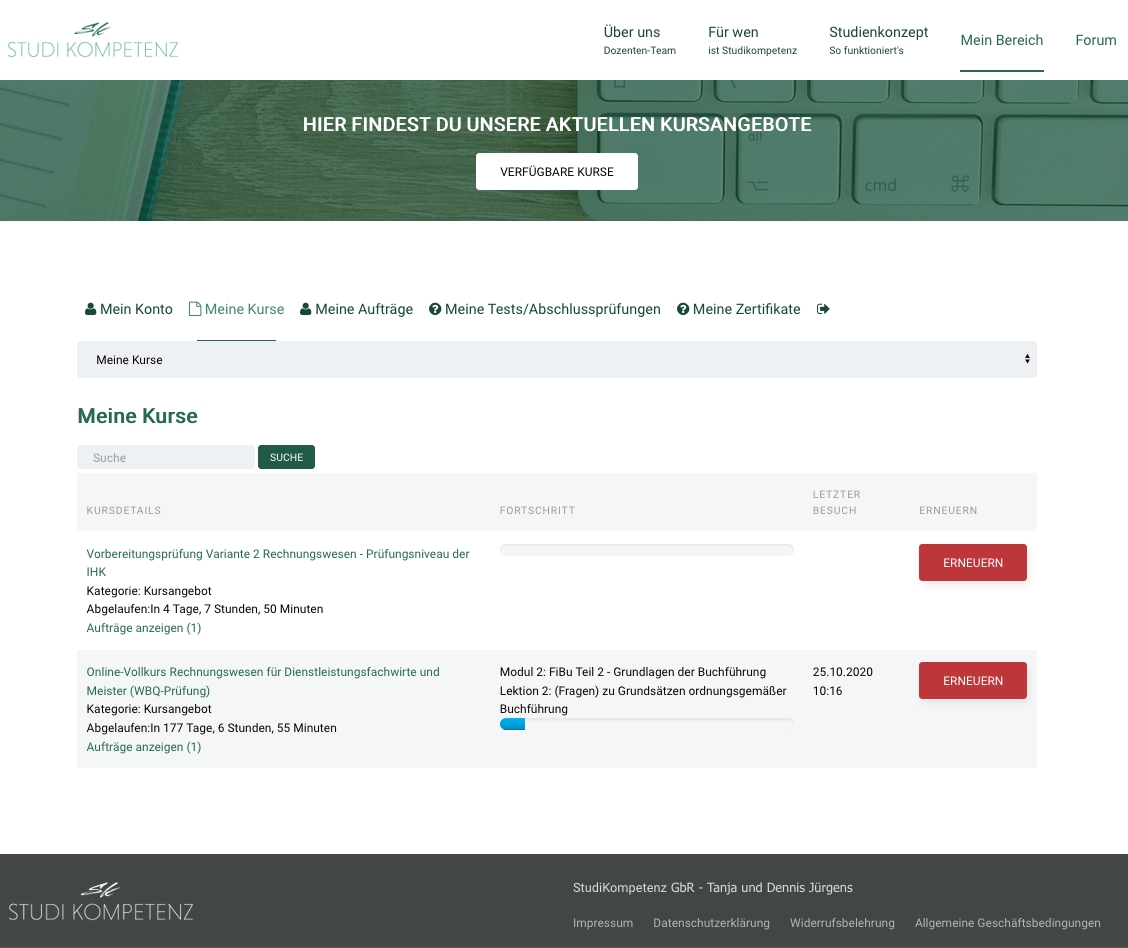Open the Mein Konto tab

129,309
